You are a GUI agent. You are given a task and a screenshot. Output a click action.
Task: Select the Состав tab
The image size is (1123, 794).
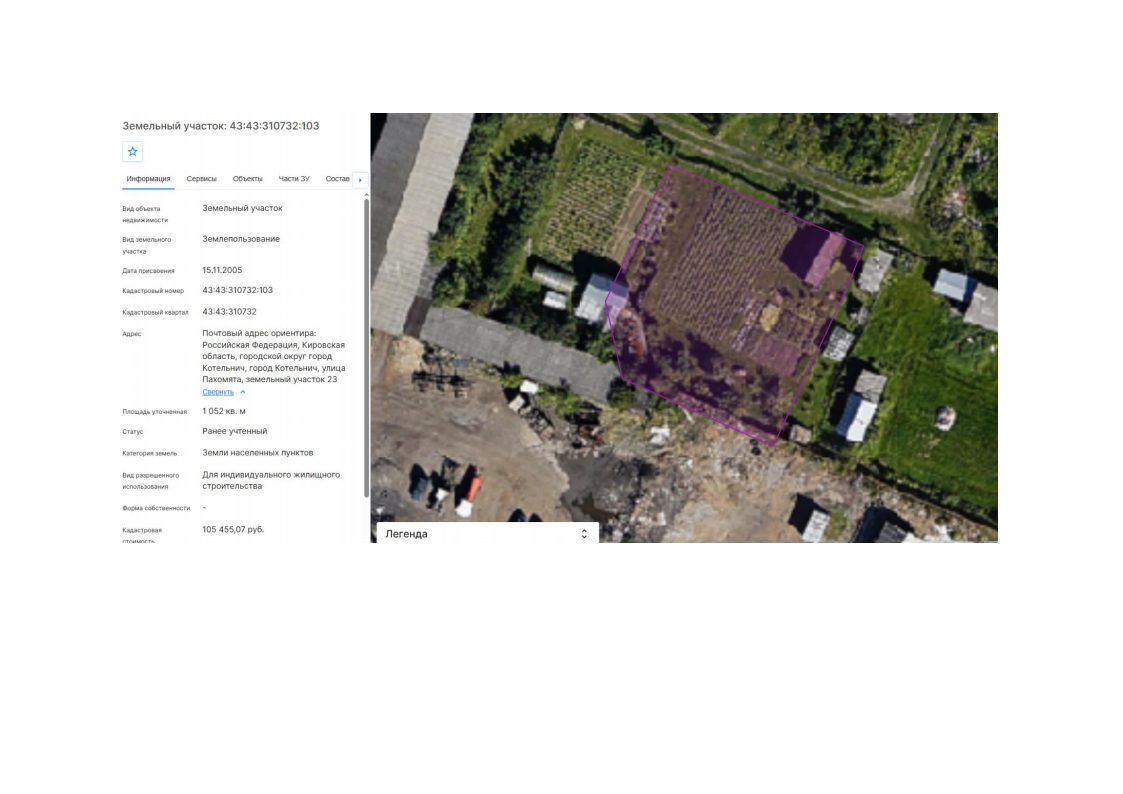coord(337,179)
